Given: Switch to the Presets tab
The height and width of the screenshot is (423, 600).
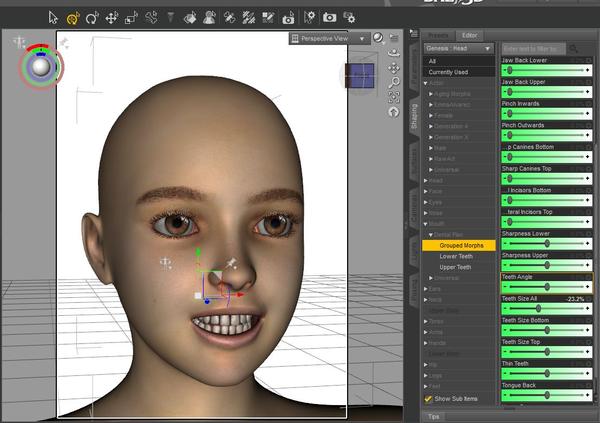Looking at the screenshot, I should pos(440,34).
